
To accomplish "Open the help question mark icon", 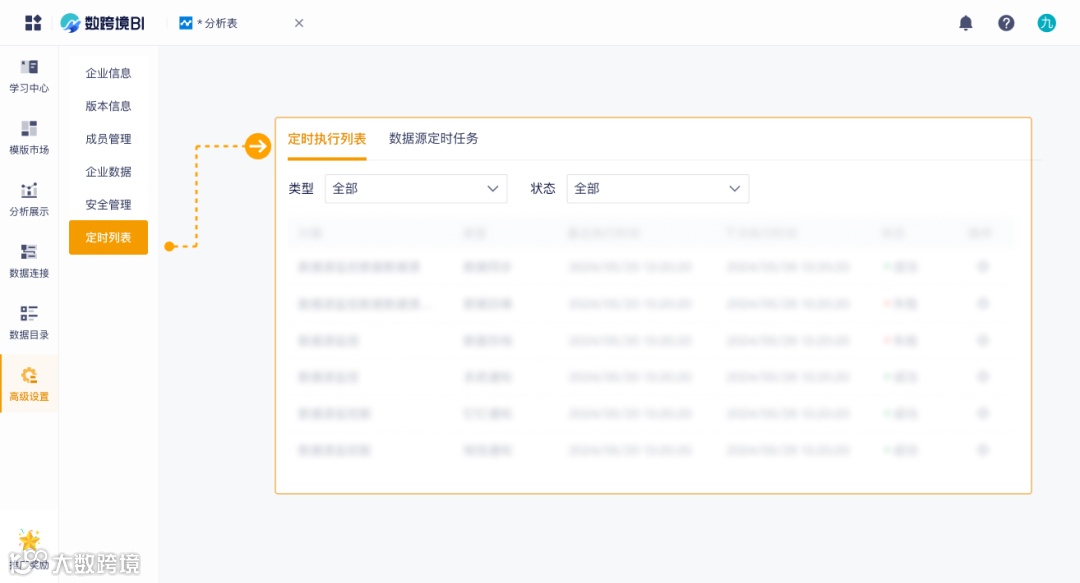I will point(1006,23).
